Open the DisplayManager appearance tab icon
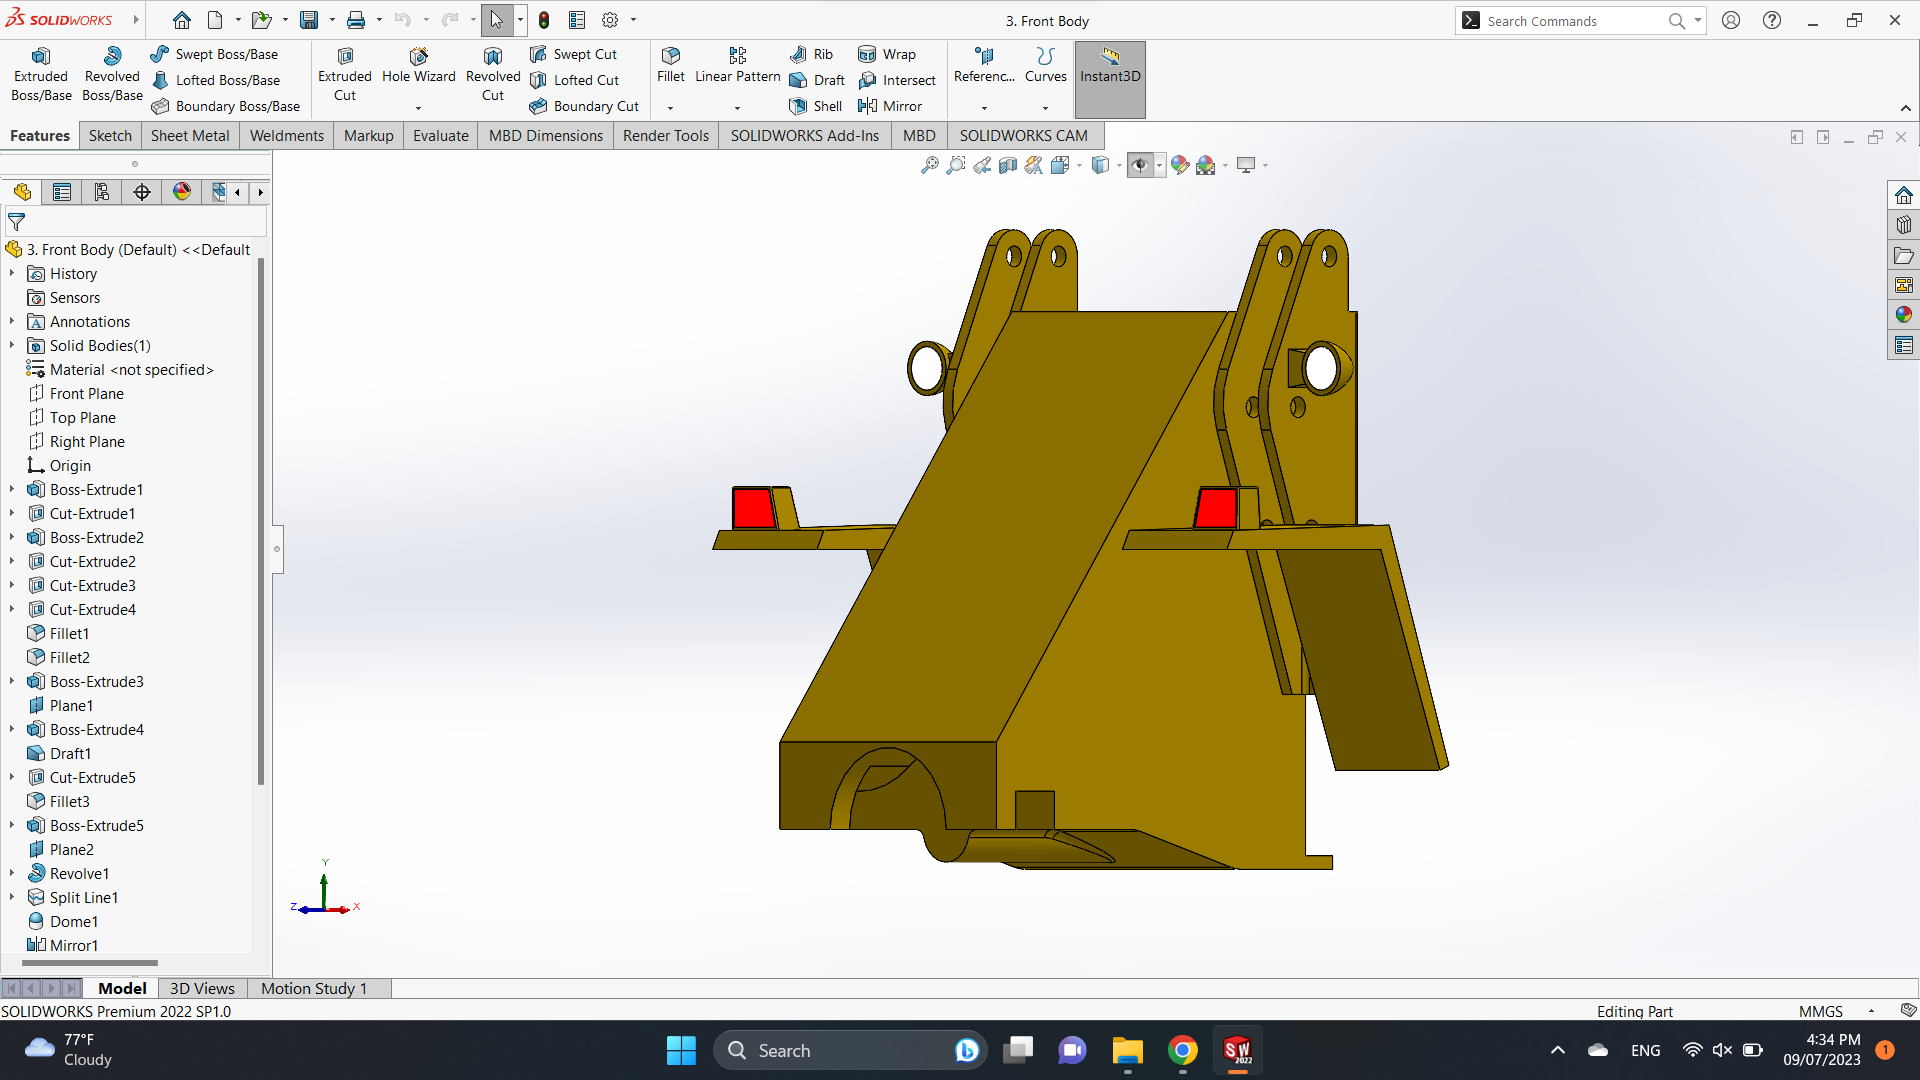 click(x=181, y=192)
